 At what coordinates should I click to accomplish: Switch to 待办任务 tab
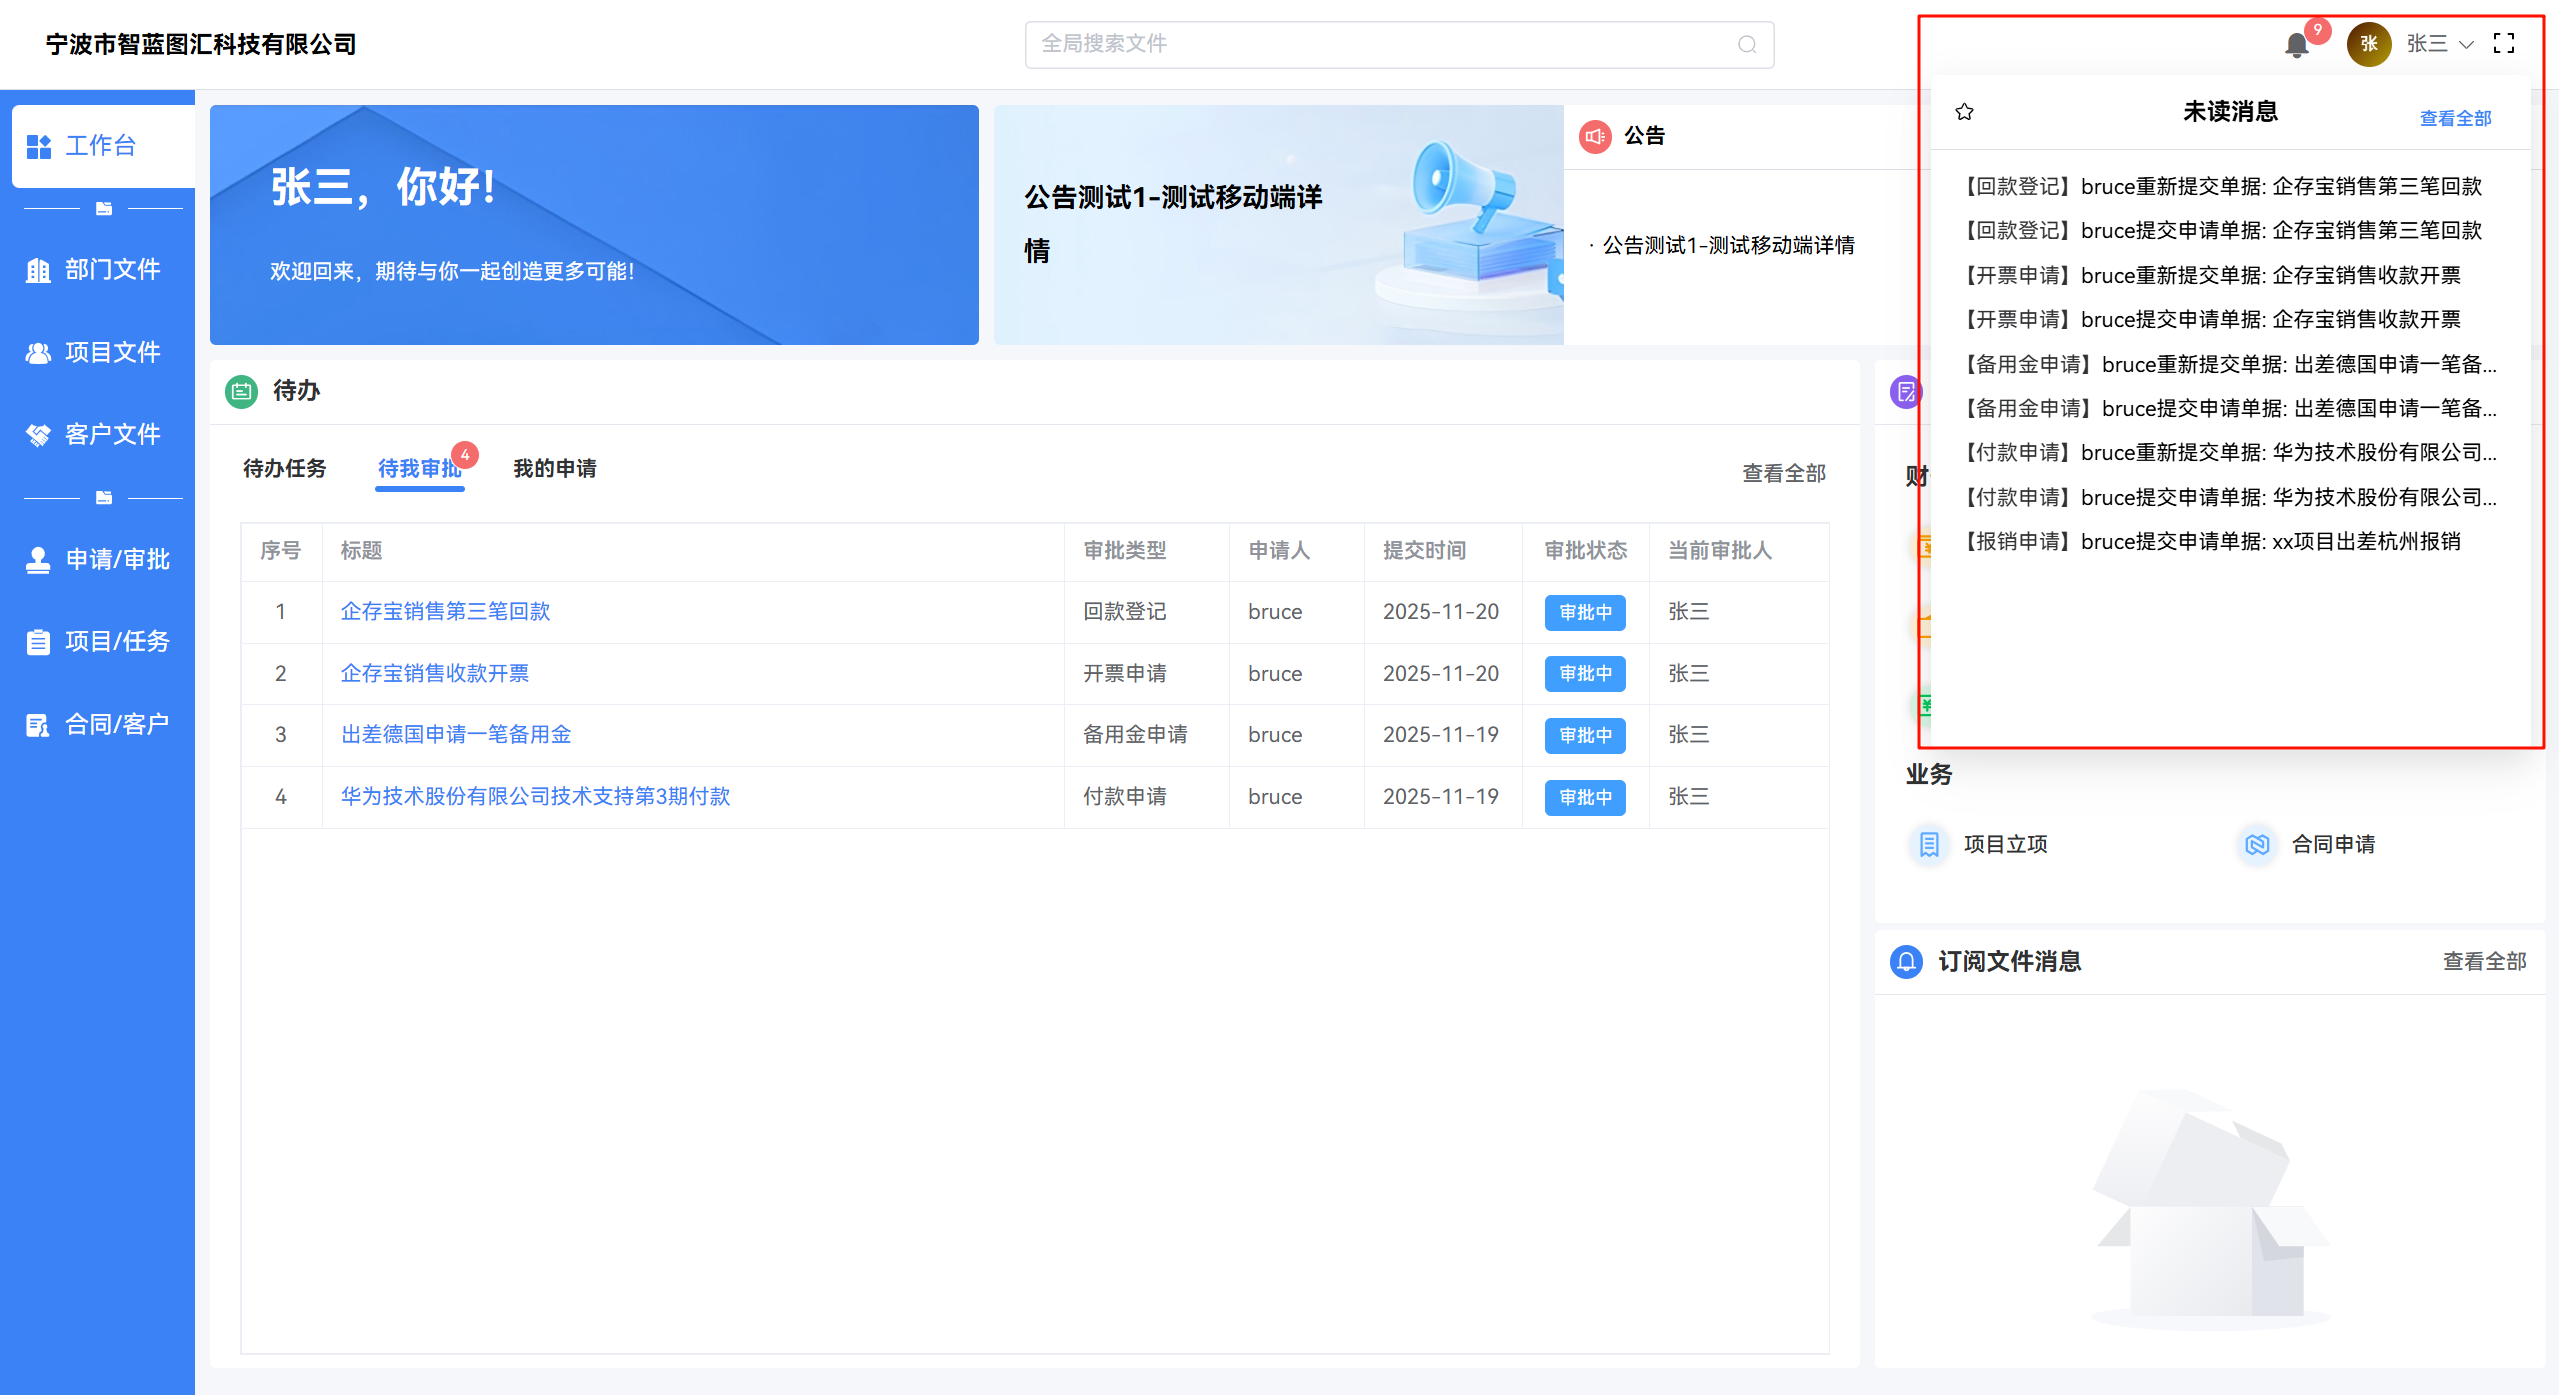(284, 468)
